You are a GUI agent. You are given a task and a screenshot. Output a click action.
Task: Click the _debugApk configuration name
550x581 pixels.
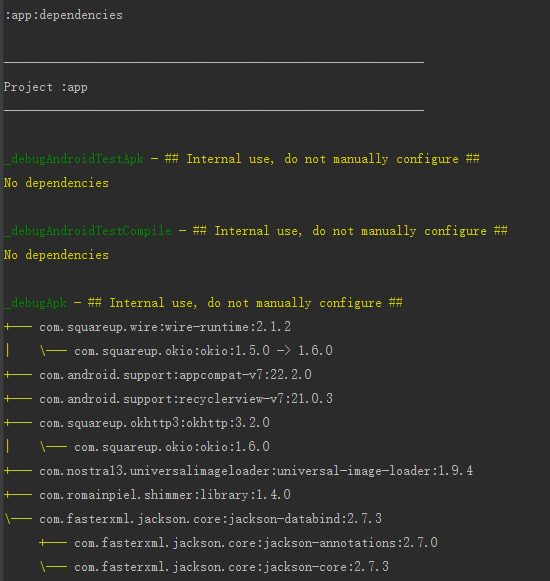35,303
